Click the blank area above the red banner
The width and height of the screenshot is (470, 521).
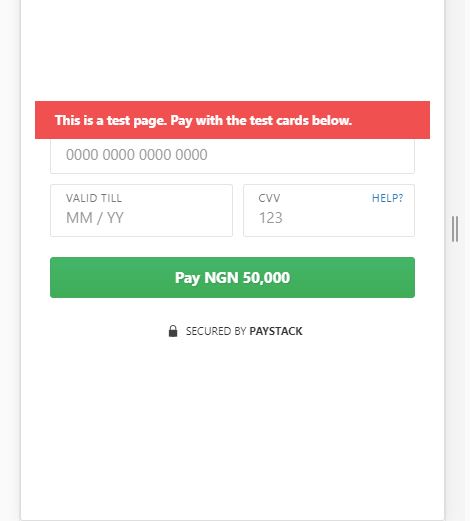(x=232, y=50)
